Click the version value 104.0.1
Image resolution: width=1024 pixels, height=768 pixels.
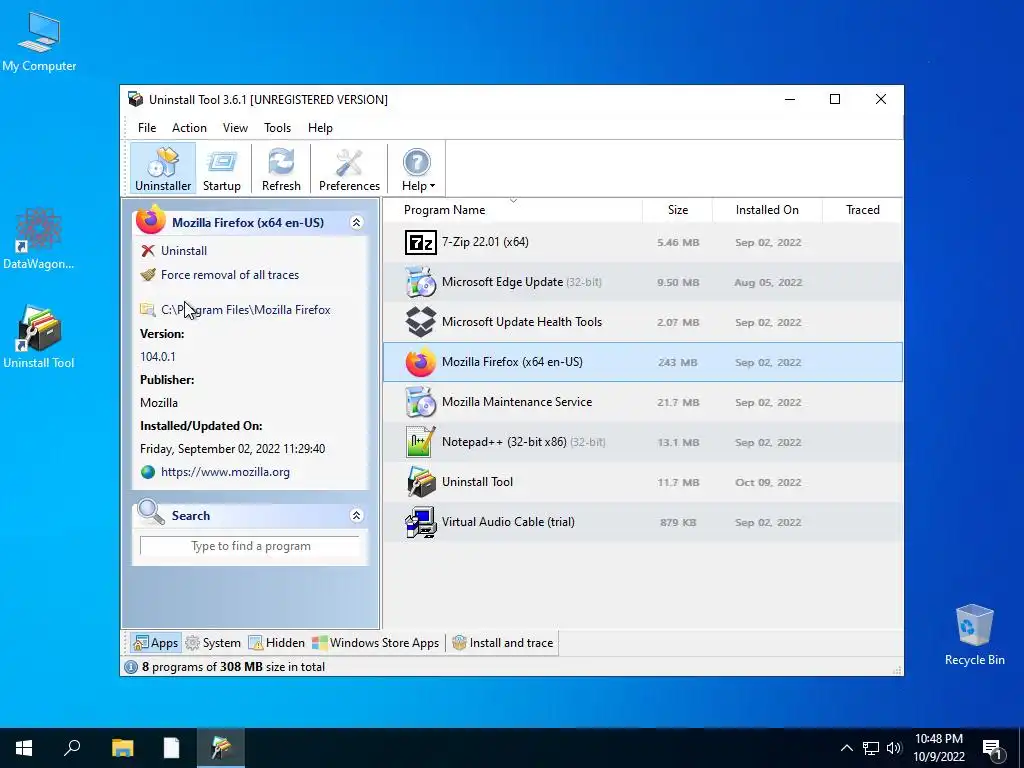pyautogui.click(x=157, y=357)
